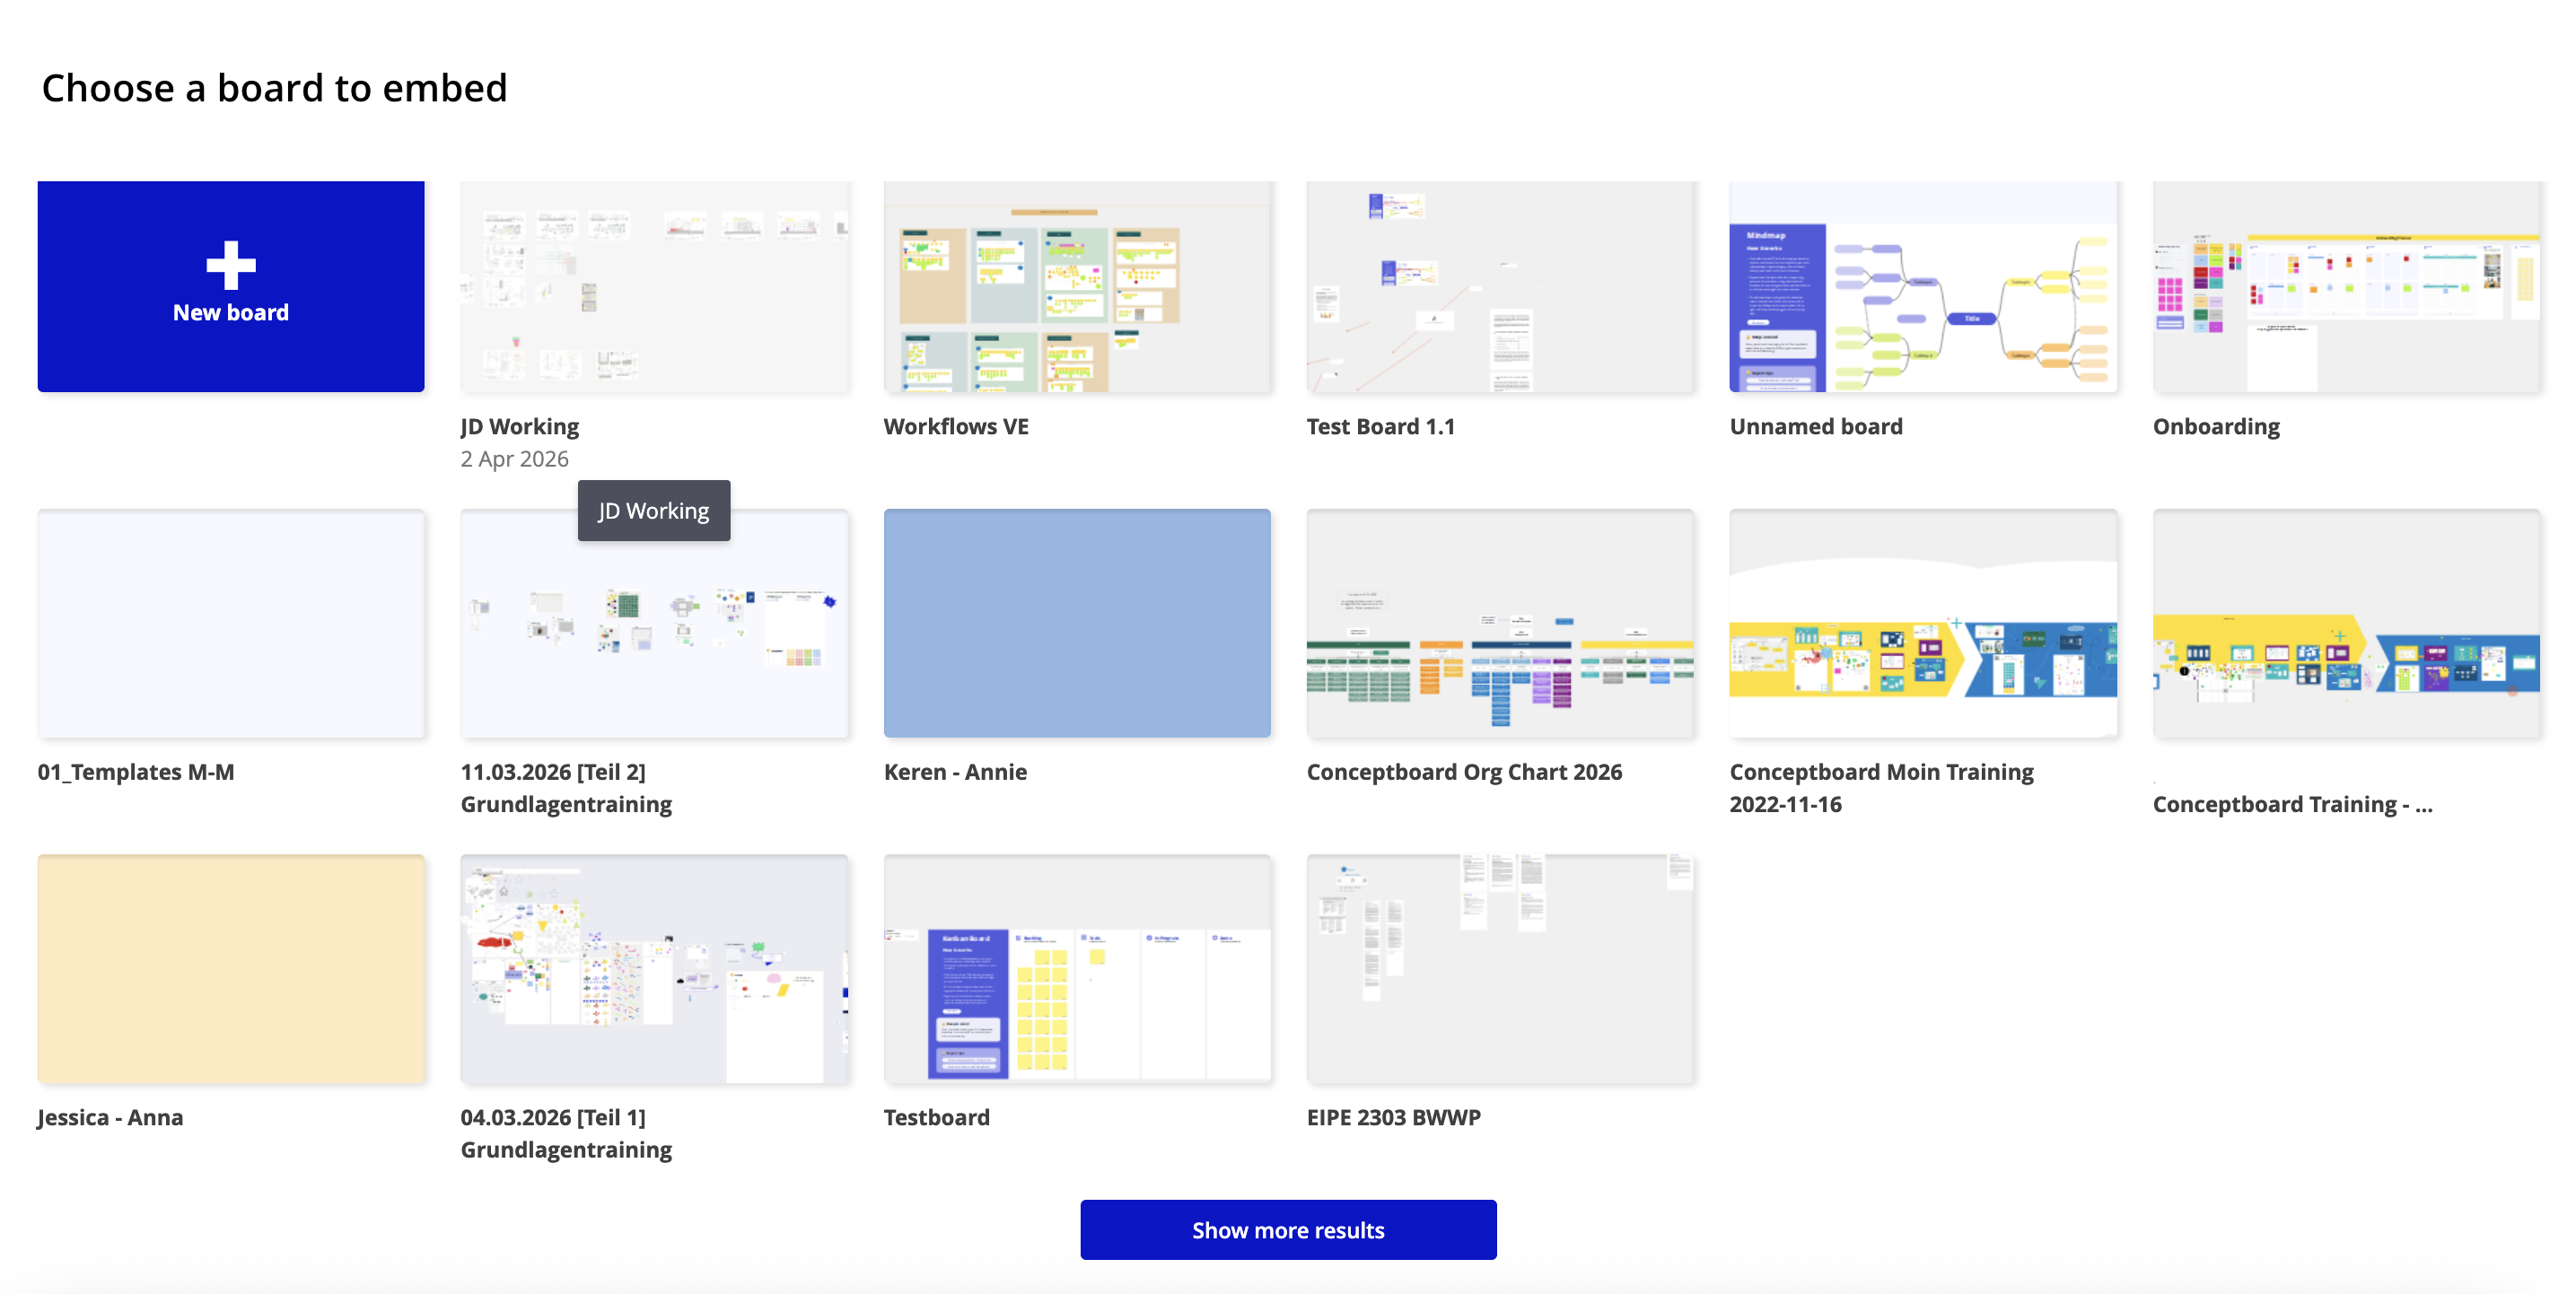Open the Conceptboard Moin Training 2022-11-16 board
This screenshot has width=2576, height=1294.
(1923, 624)
